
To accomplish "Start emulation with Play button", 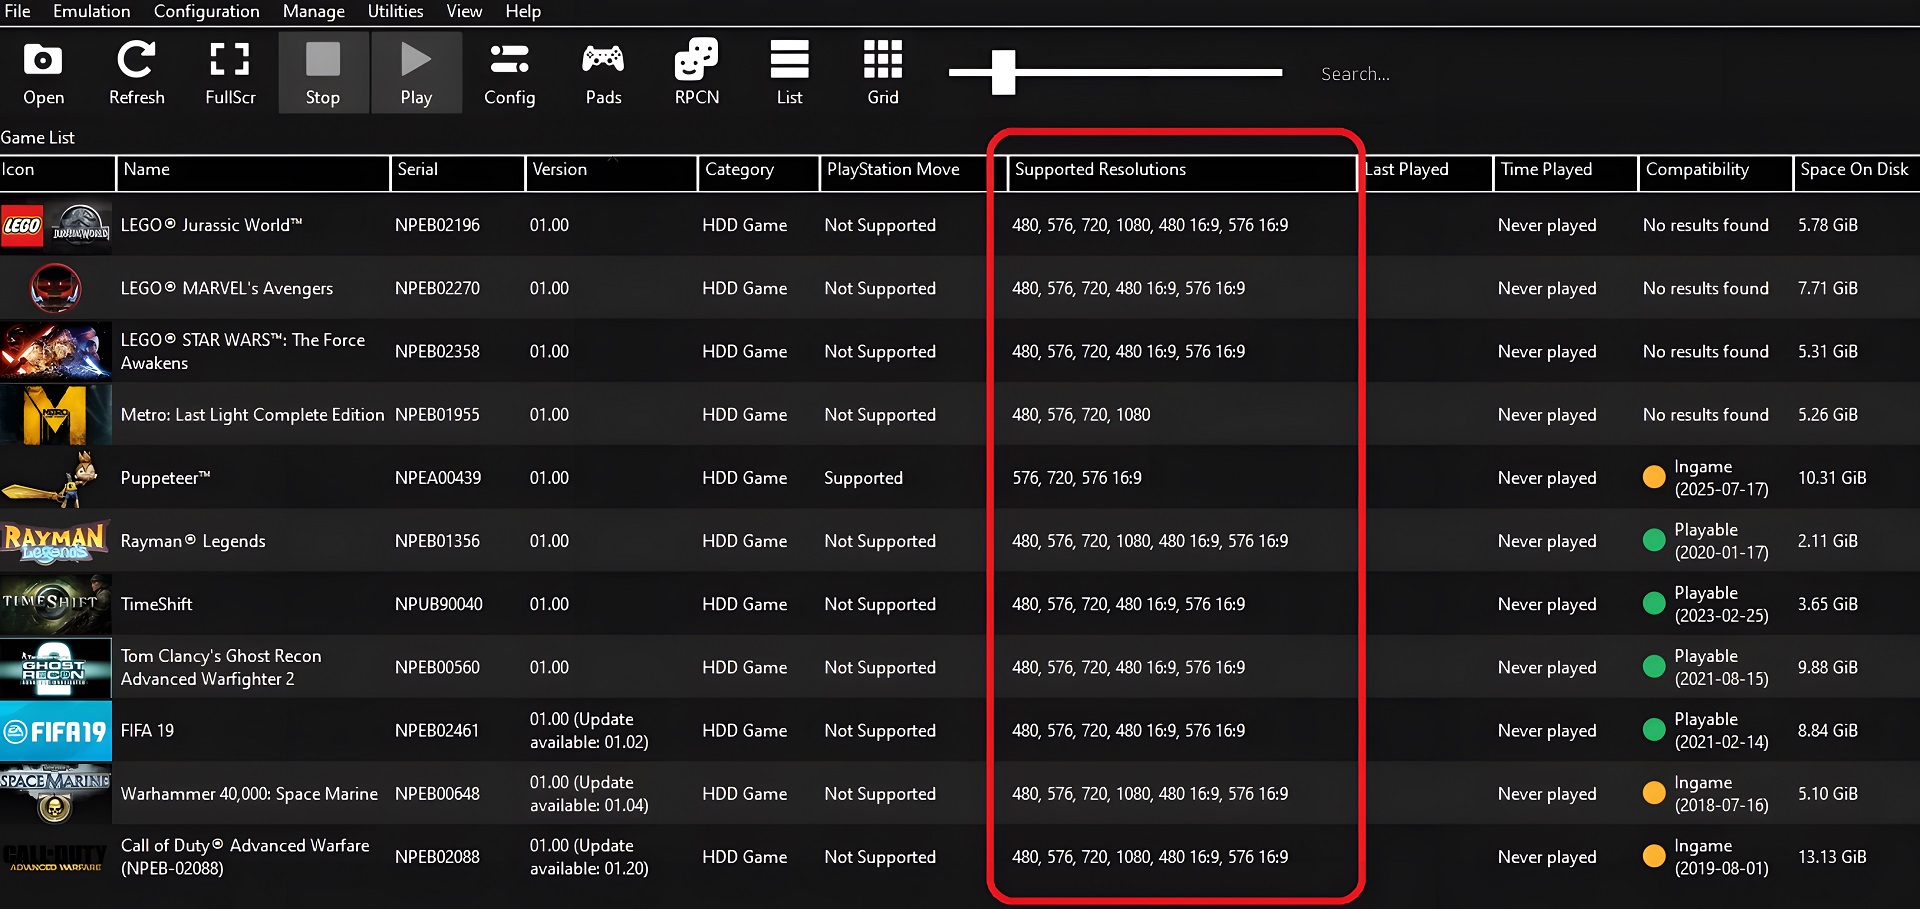I will (x=416, y=72).
